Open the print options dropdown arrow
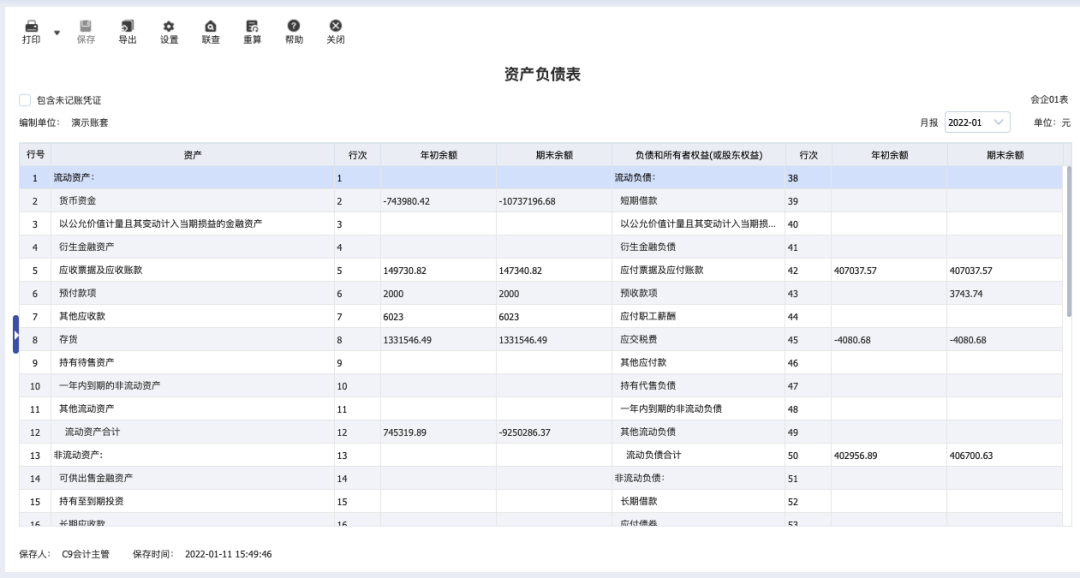The width and height of the screenshot is (1080, 578). [x=57, y=32]
